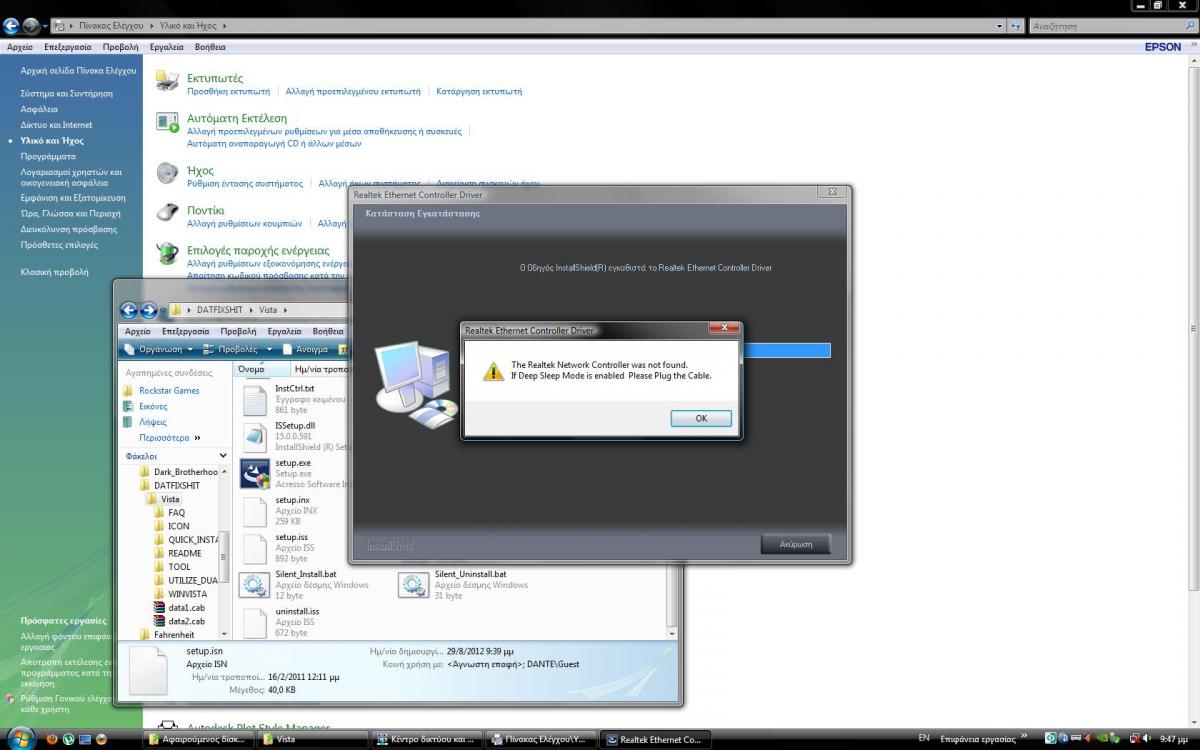
Task: Select the Silent_Install.bat file icon
Action: point(255,584)
